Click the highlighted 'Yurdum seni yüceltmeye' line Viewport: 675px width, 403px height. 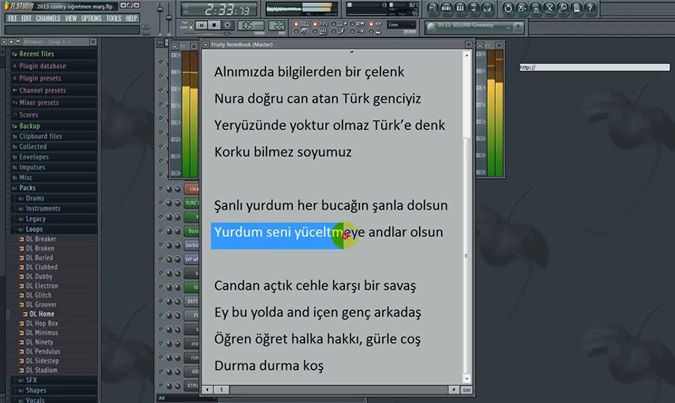tap(289, 232)
